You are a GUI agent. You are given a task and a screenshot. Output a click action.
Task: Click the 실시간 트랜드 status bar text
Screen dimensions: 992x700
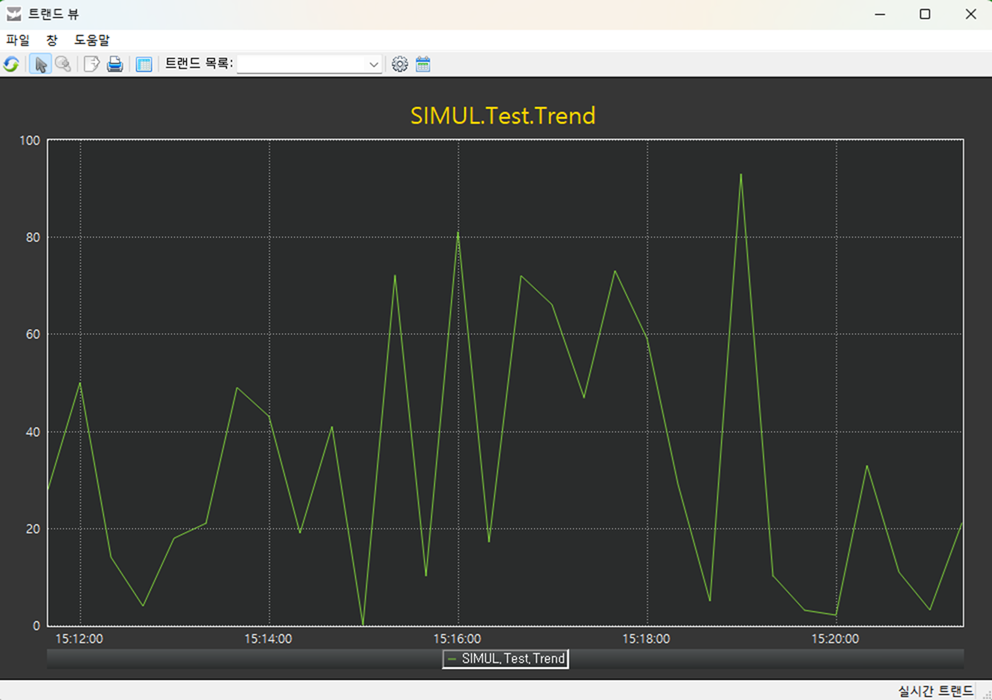[x=936, y=691]
